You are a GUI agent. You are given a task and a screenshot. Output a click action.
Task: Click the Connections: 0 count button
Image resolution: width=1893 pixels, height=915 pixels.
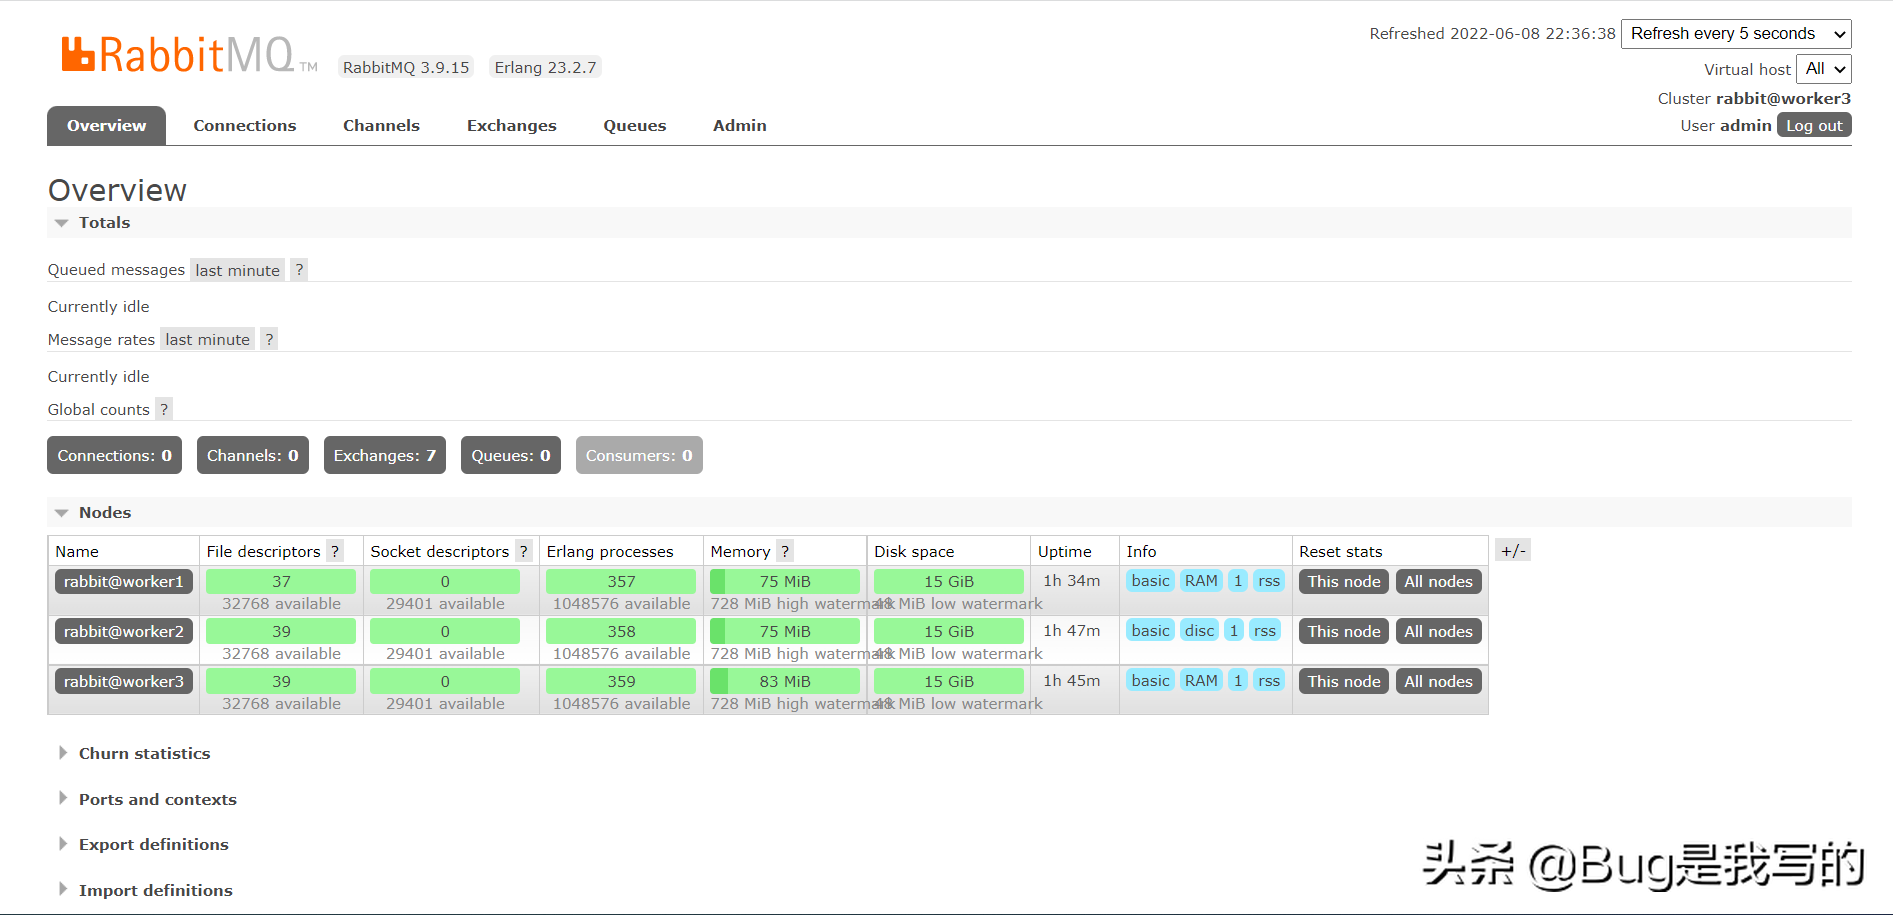[x=114, y=455]
